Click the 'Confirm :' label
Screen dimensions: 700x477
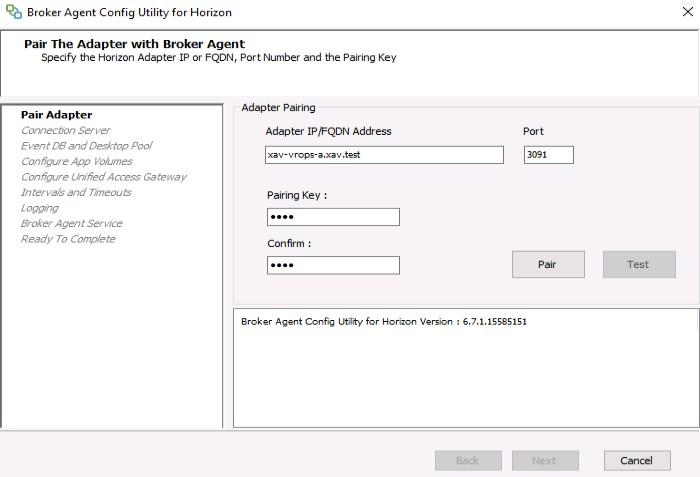pyautogui.click(x=289, y=243)
